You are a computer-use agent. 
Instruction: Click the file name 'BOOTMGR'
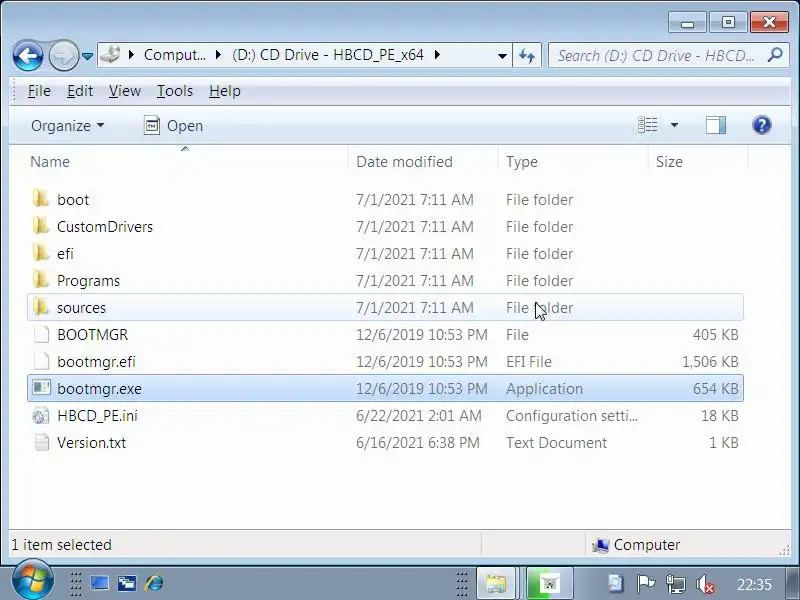point(92,335)
